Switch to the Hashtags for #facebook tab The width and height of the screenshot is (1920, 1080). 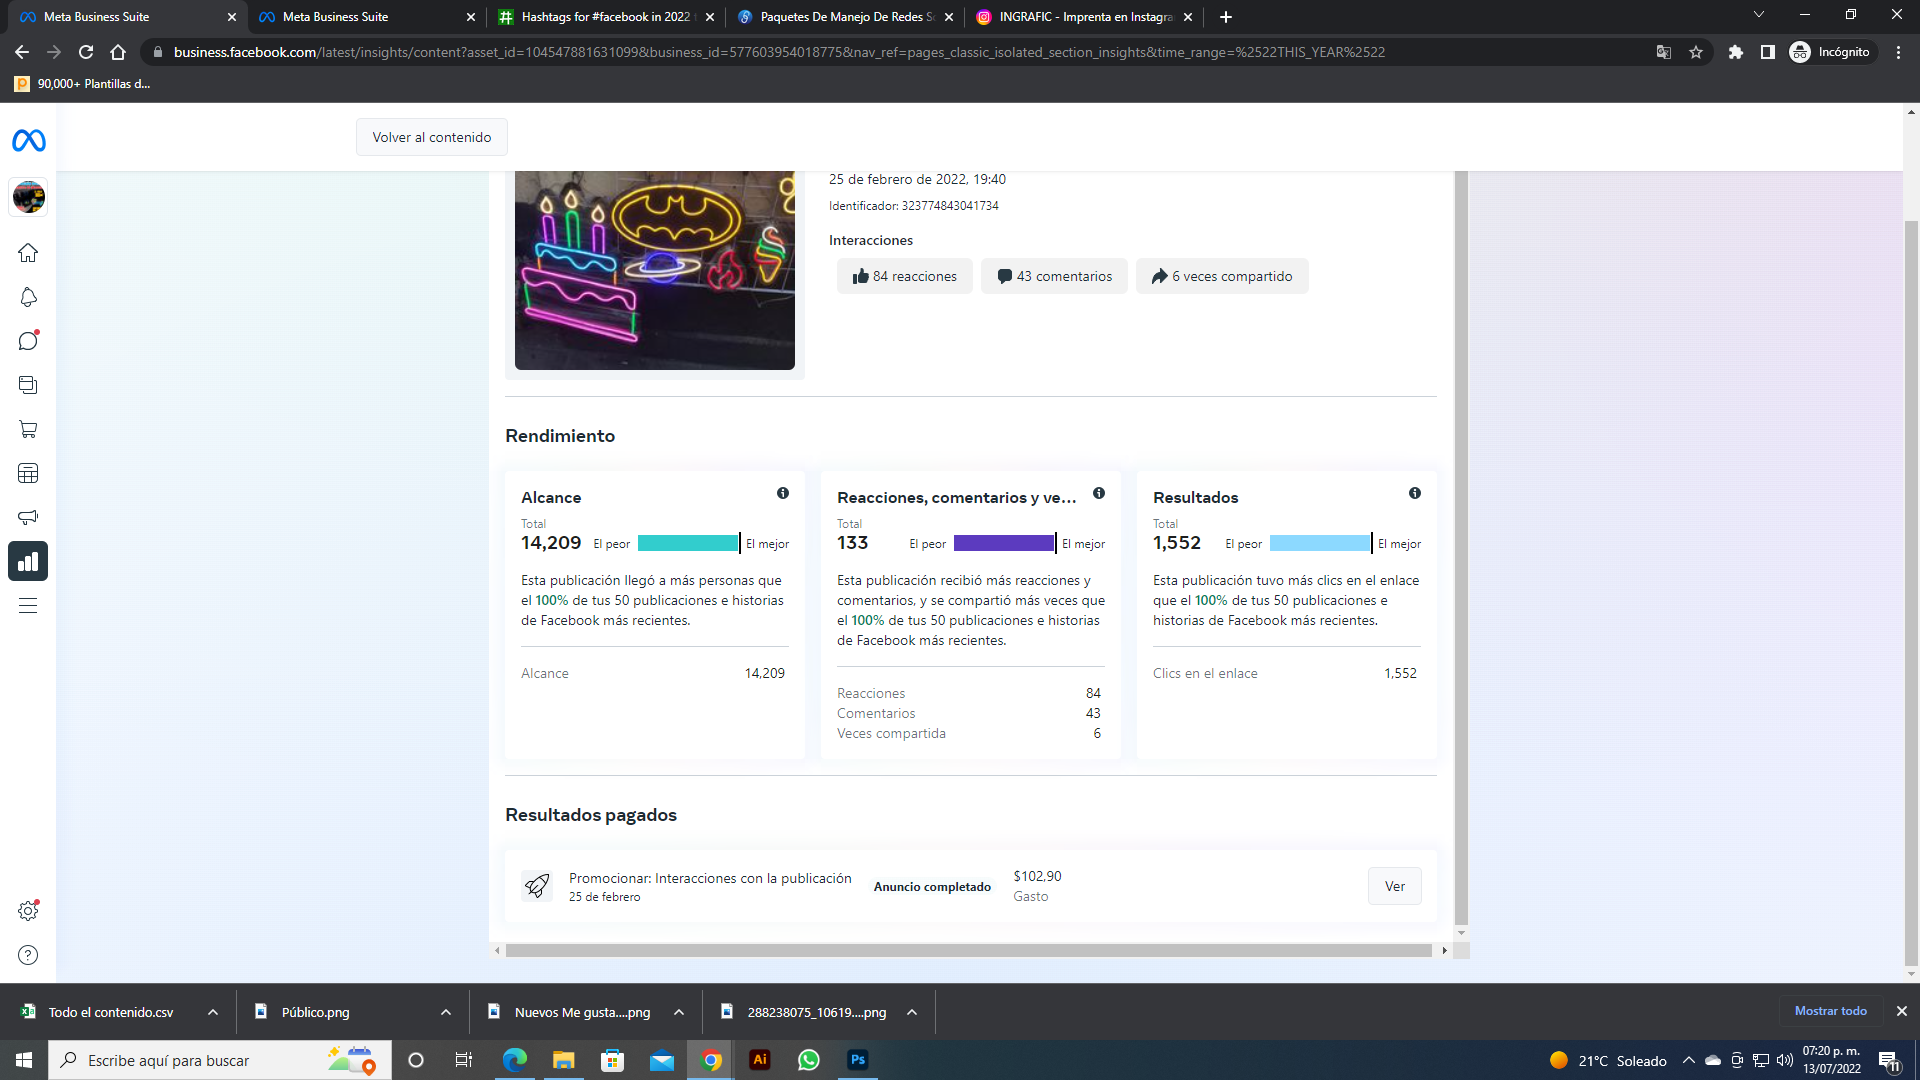click(605, 17)
